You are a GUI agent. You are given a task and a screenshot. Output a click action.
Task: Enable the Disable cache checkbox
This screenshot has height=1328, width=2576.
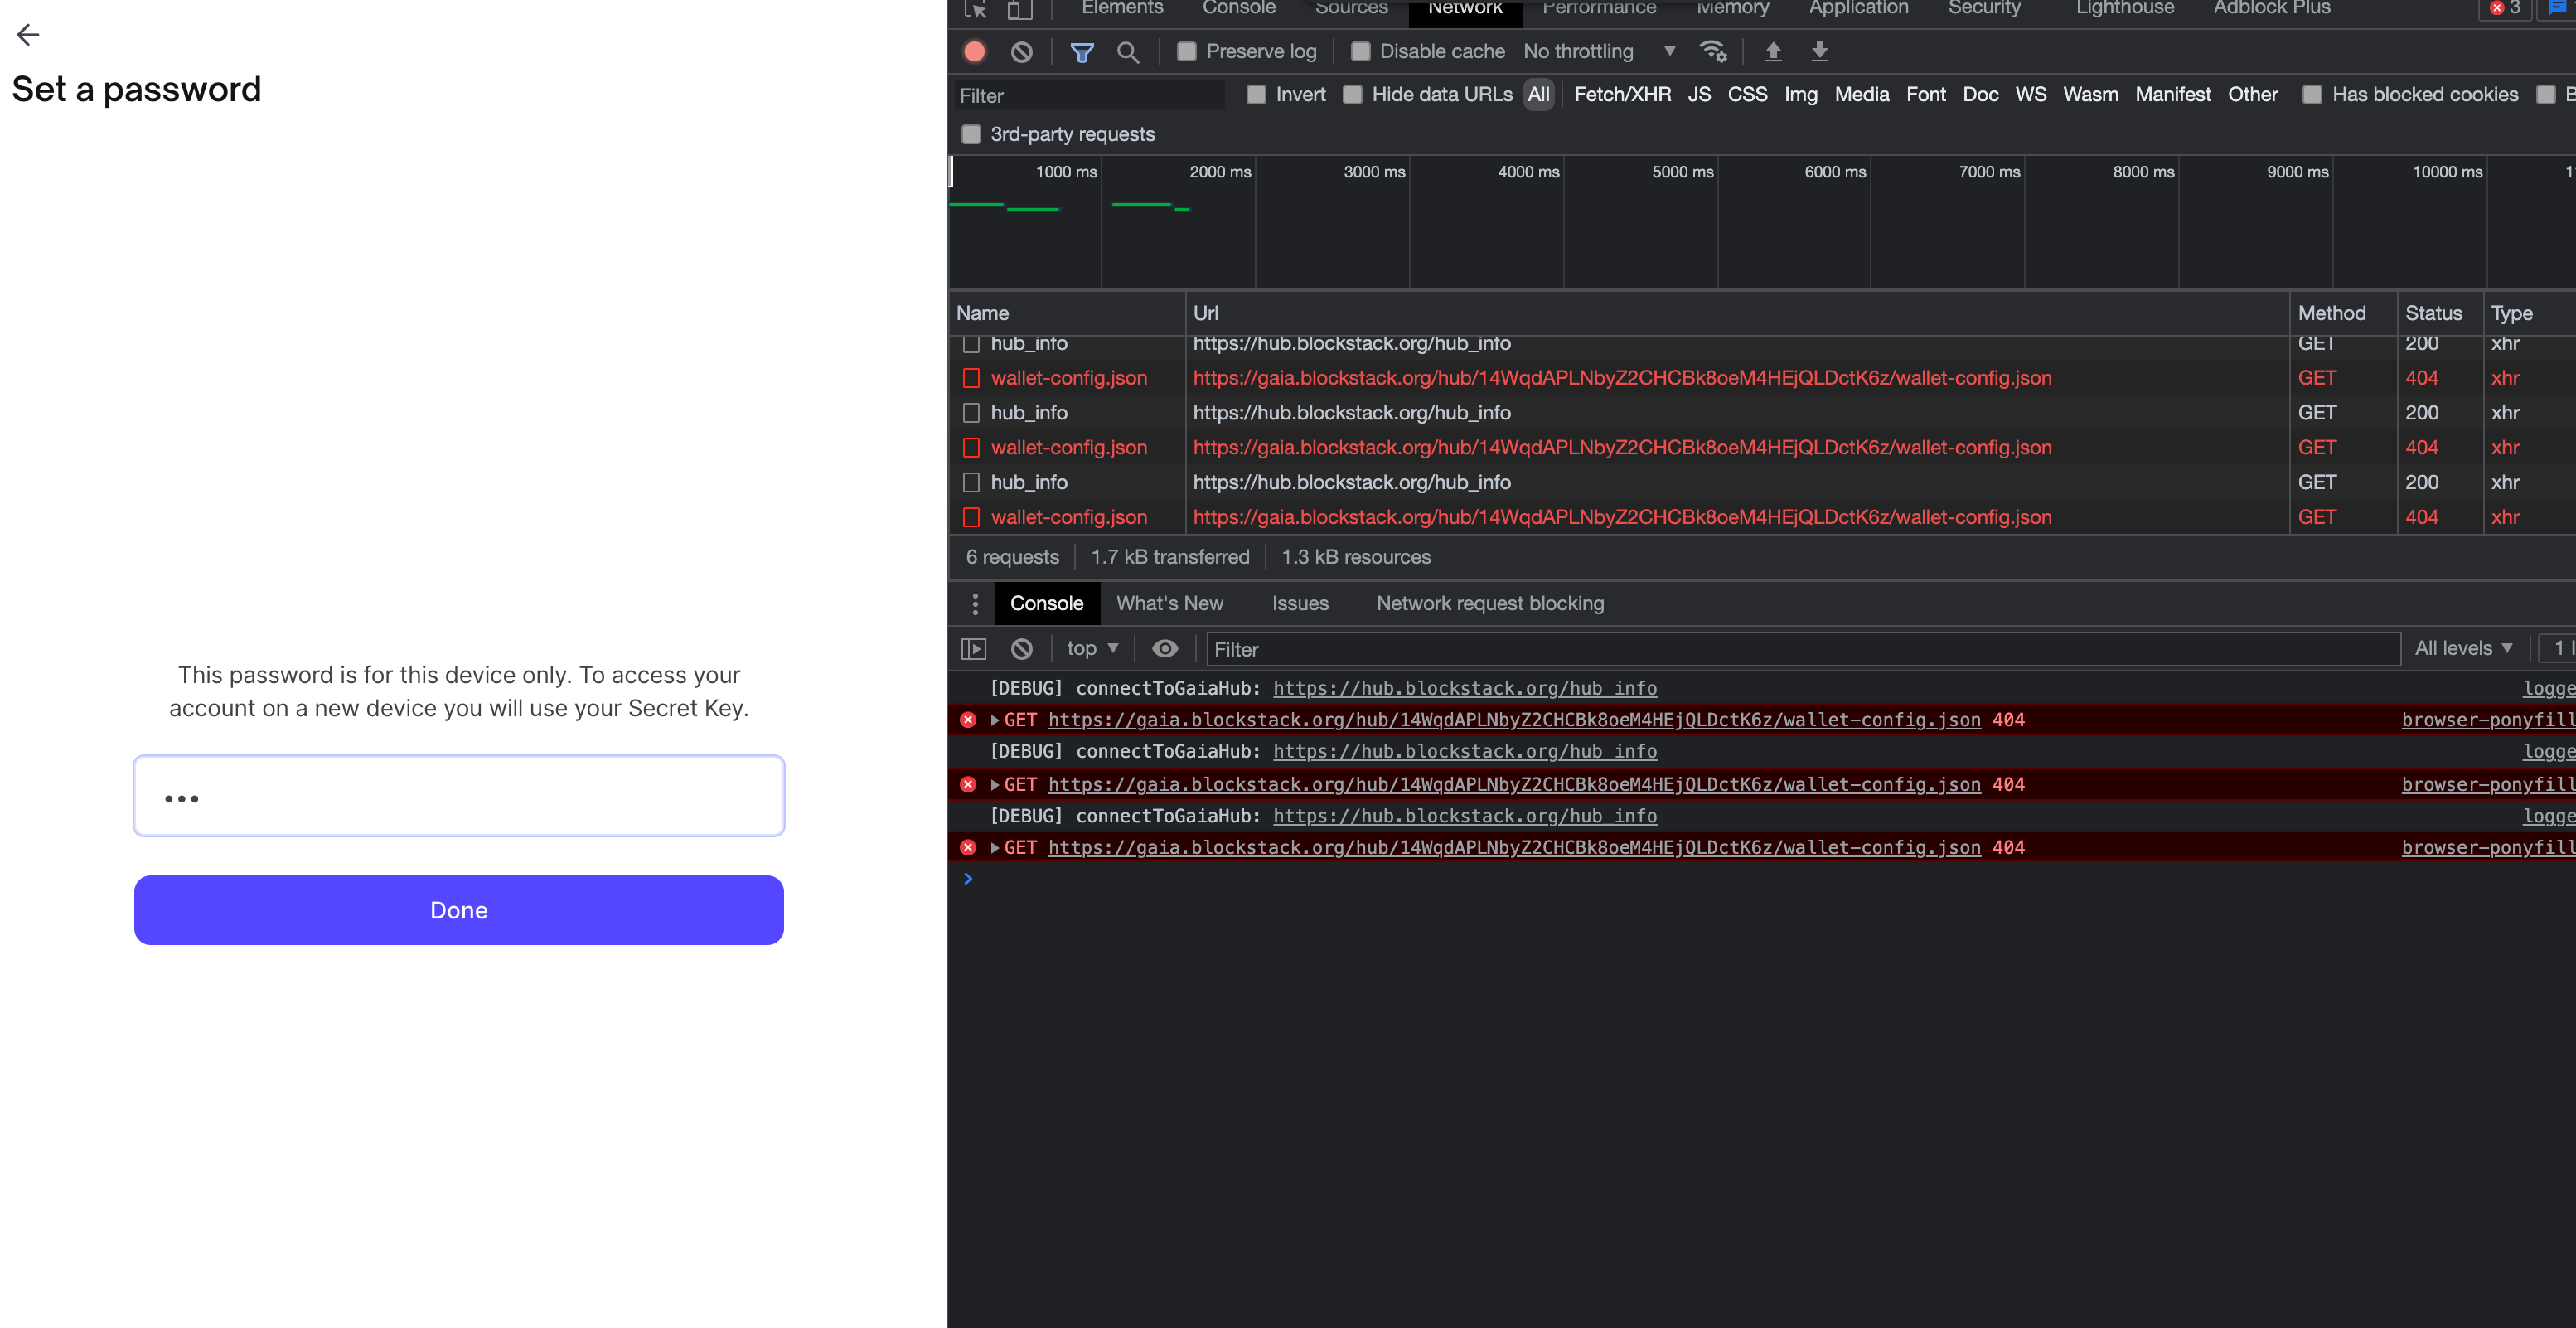click(1361, 51)
